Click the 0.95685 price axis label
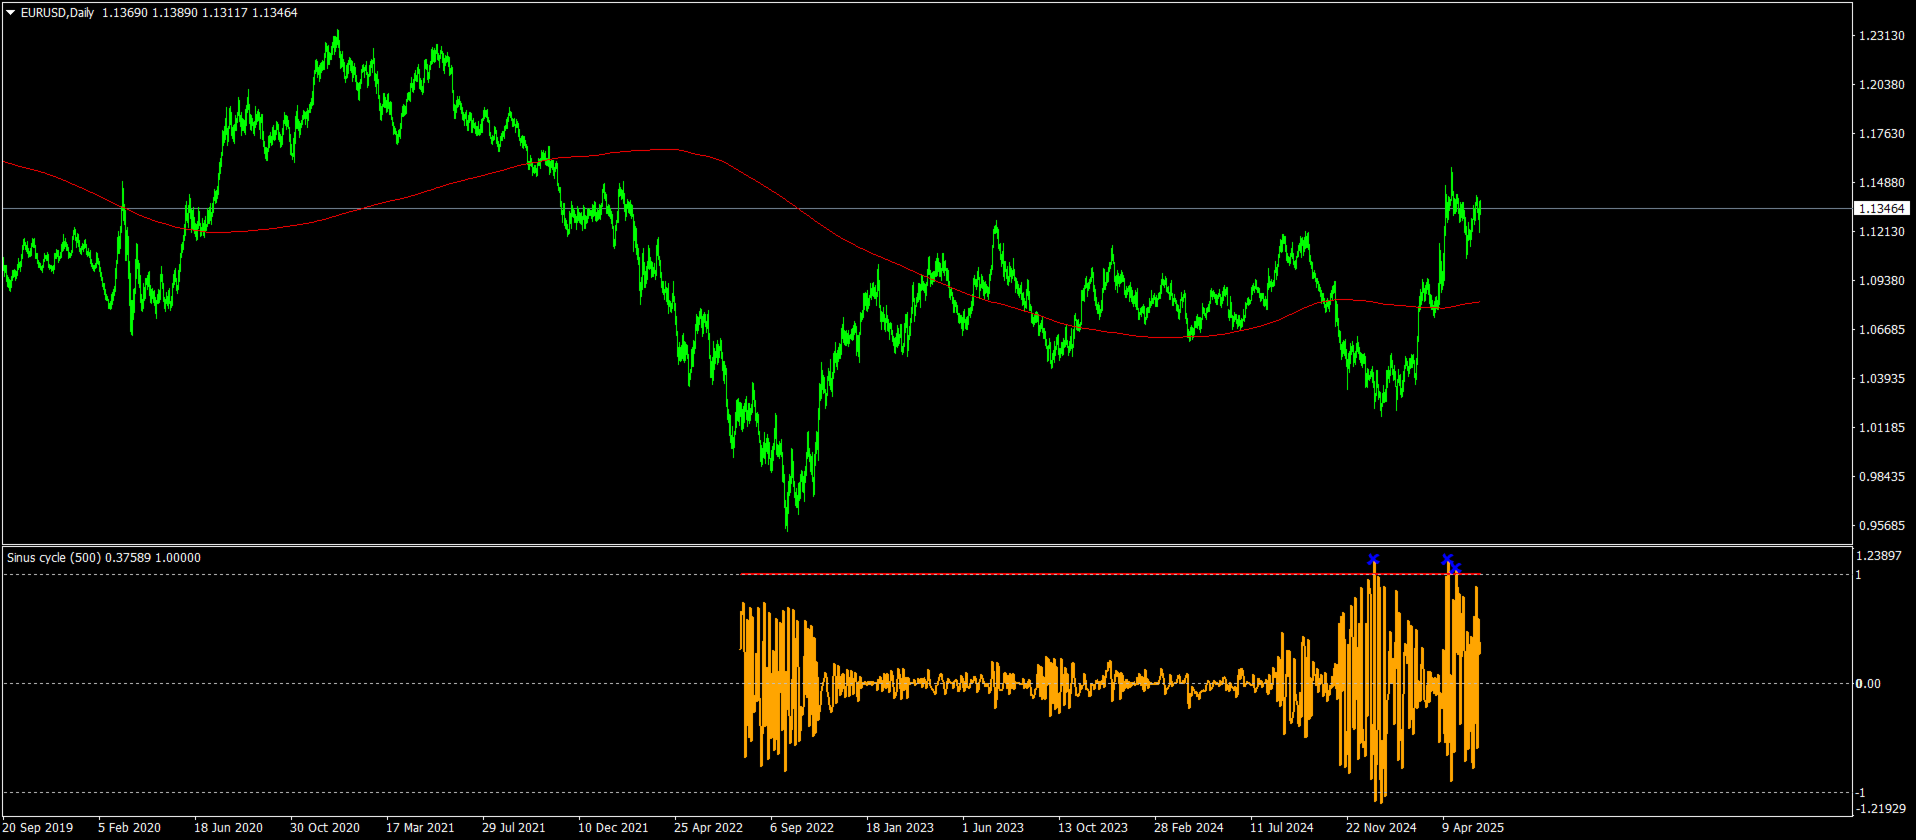Image resolution: width=1916 pixels, height=840 pixels. (1881, 526)
